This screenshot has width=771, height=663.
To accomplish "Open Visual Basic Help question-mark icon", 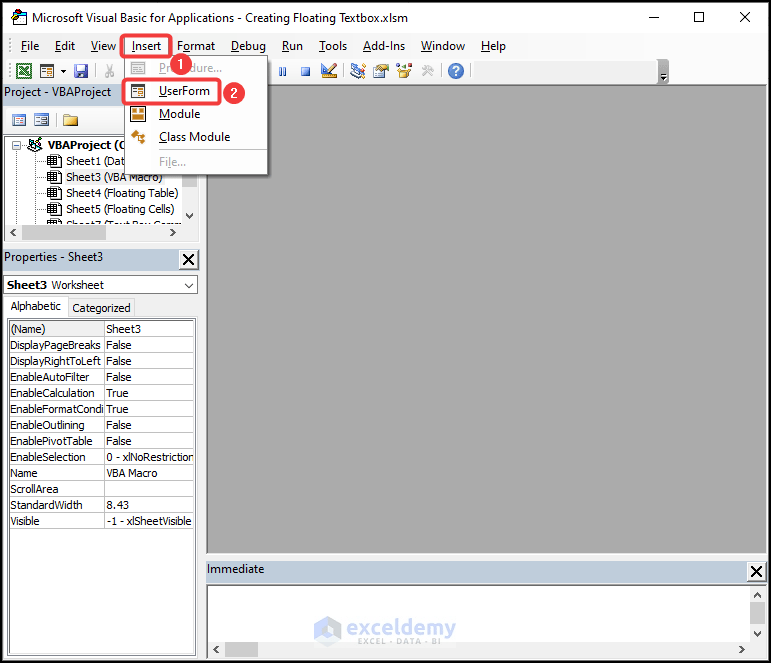I will [x=456, y=71].
